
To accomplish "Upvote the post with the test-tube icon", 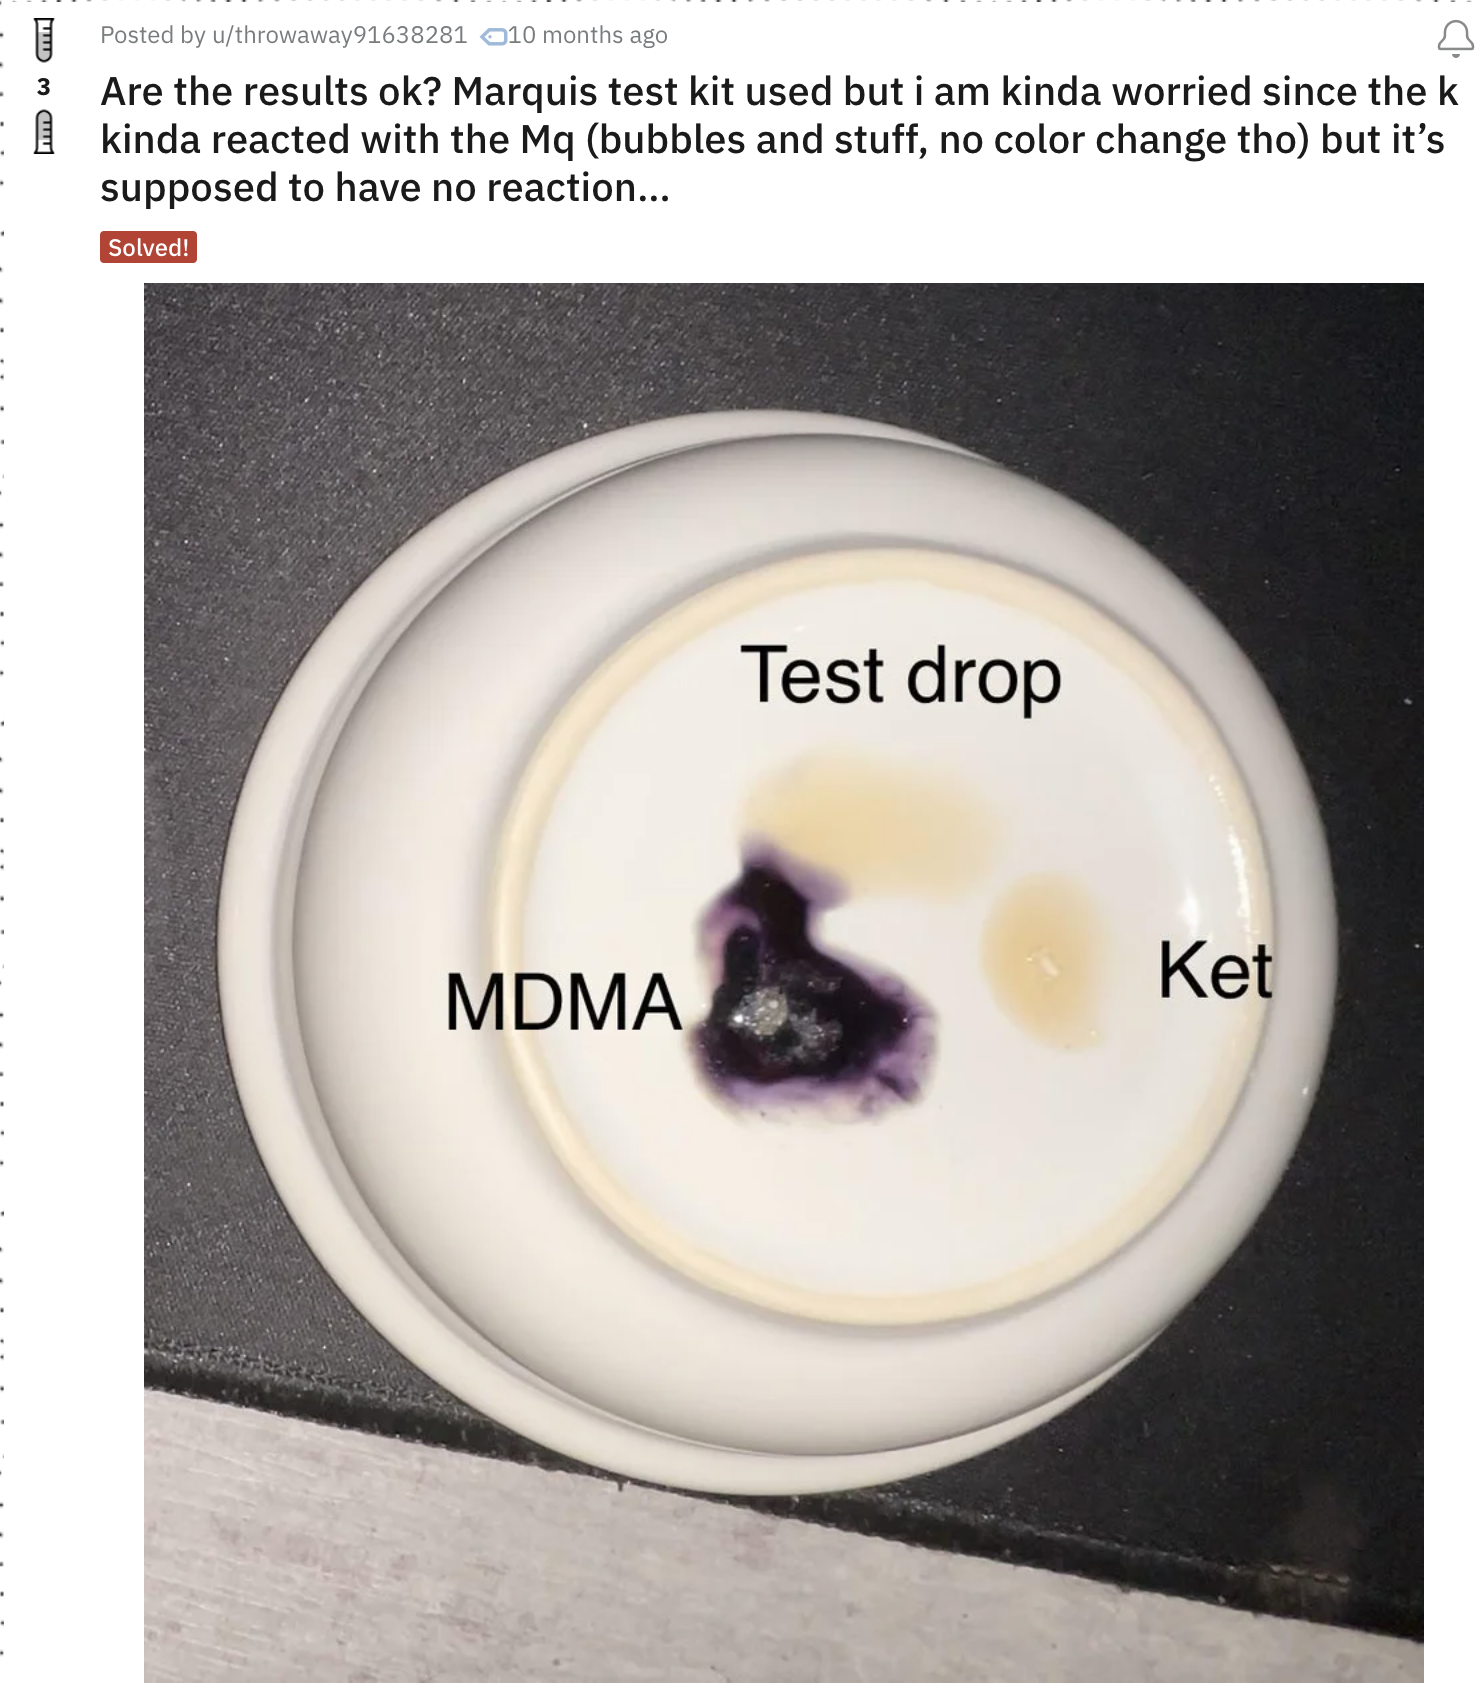I will coord(44,40).
